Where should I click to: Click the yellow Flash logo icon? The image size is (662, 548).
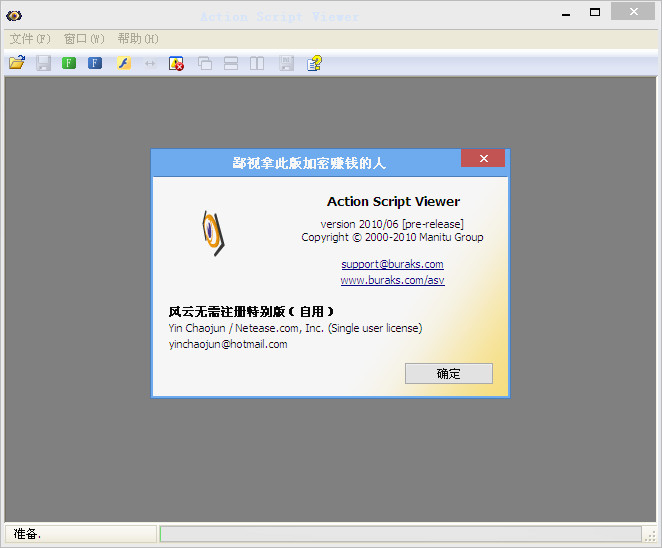124,63
